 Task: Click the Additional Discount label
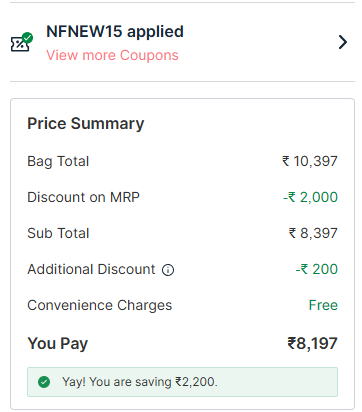(x=91, y=269)
